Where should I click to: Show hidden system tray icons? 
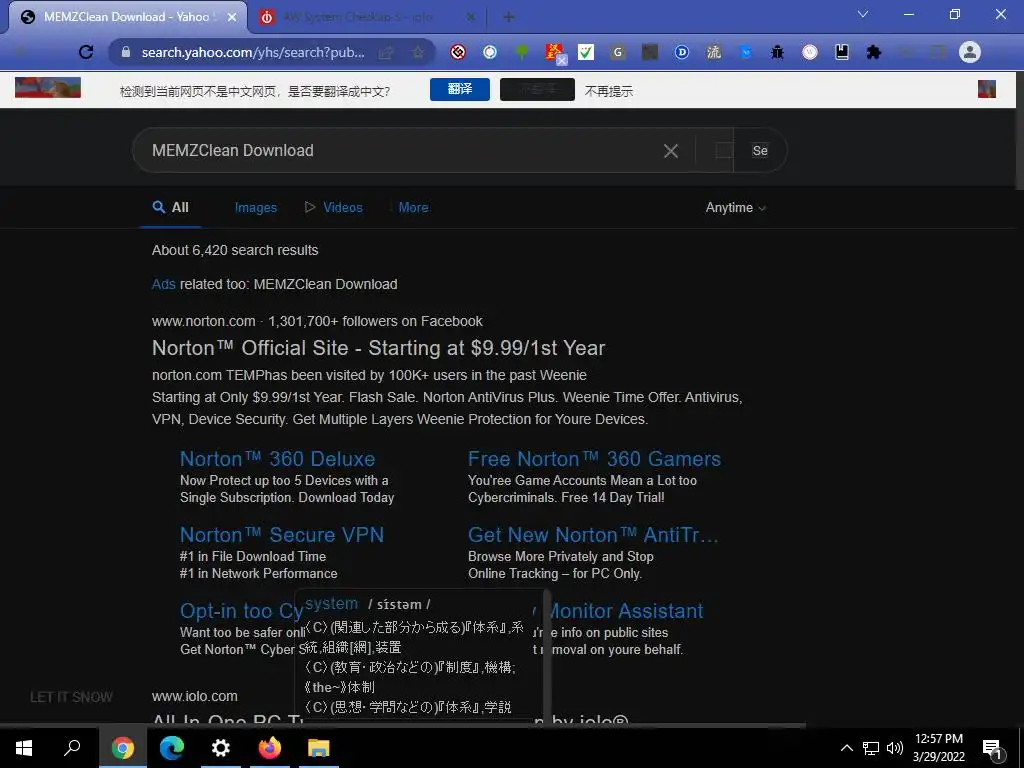pyautogui.click(x=846, y=748)
